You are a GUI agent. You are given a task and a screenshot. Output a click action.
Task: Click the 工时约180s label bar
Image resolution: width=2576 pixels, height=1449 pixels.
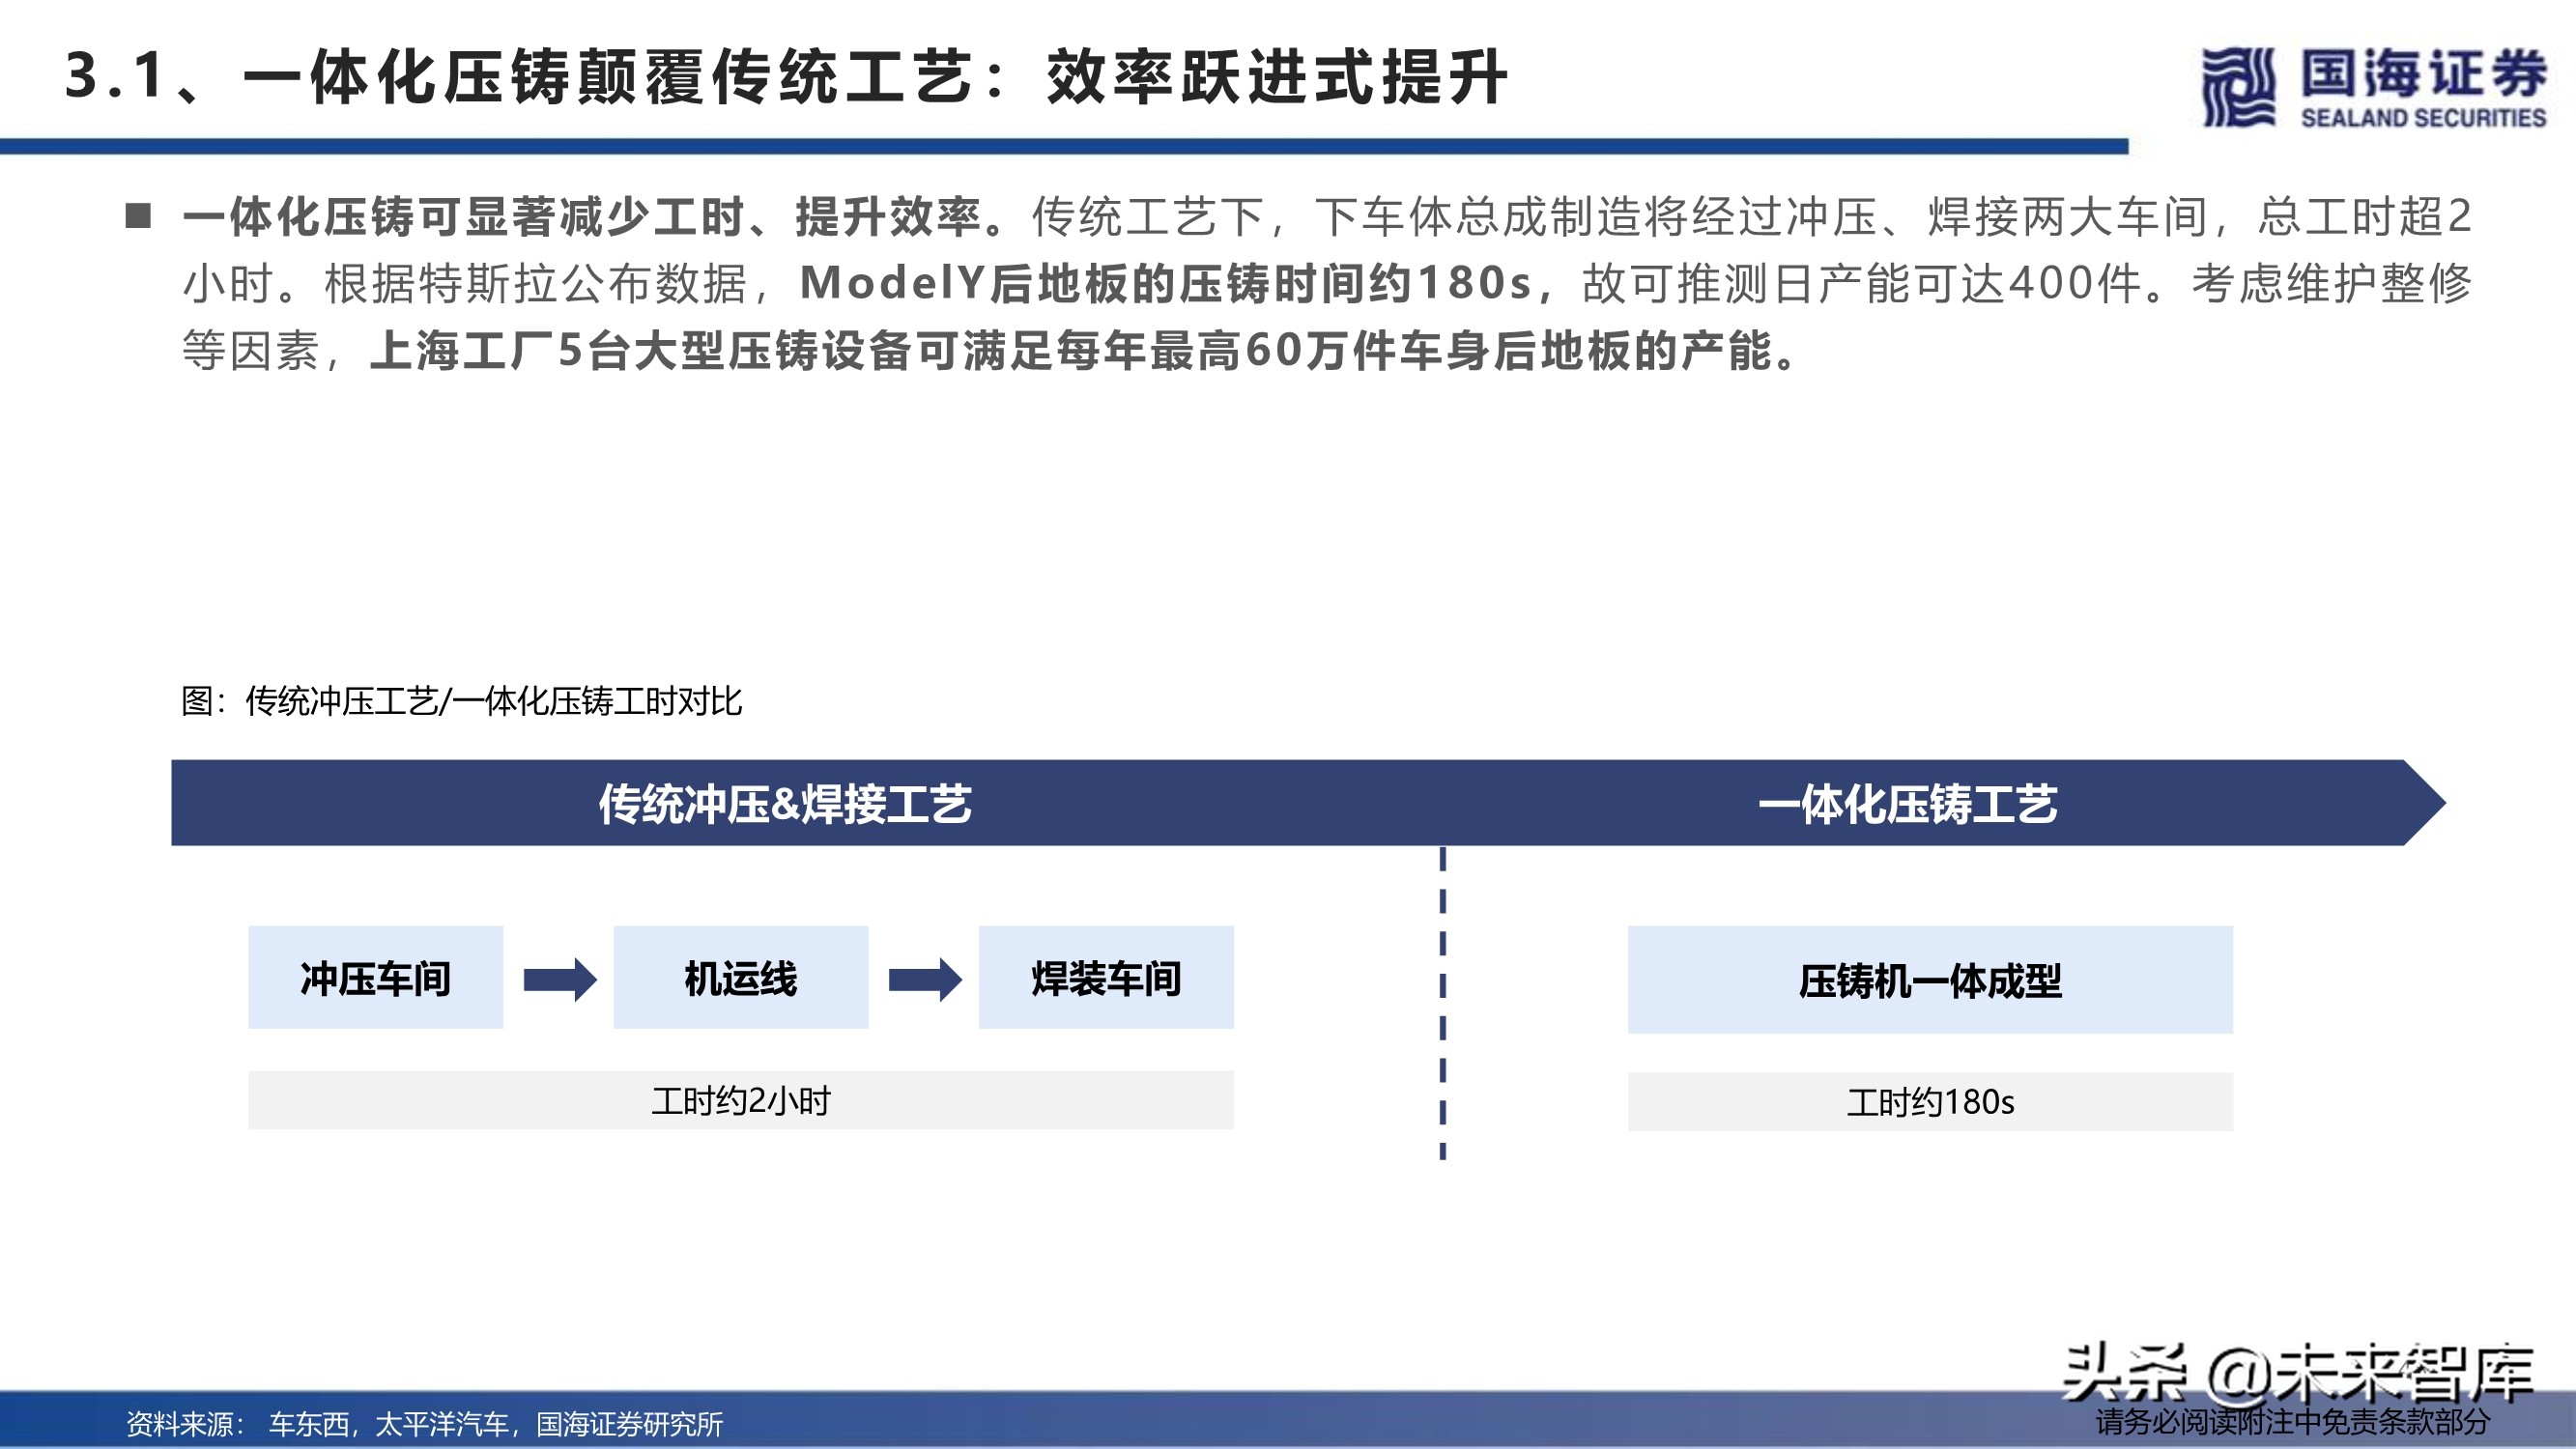1930,1102
